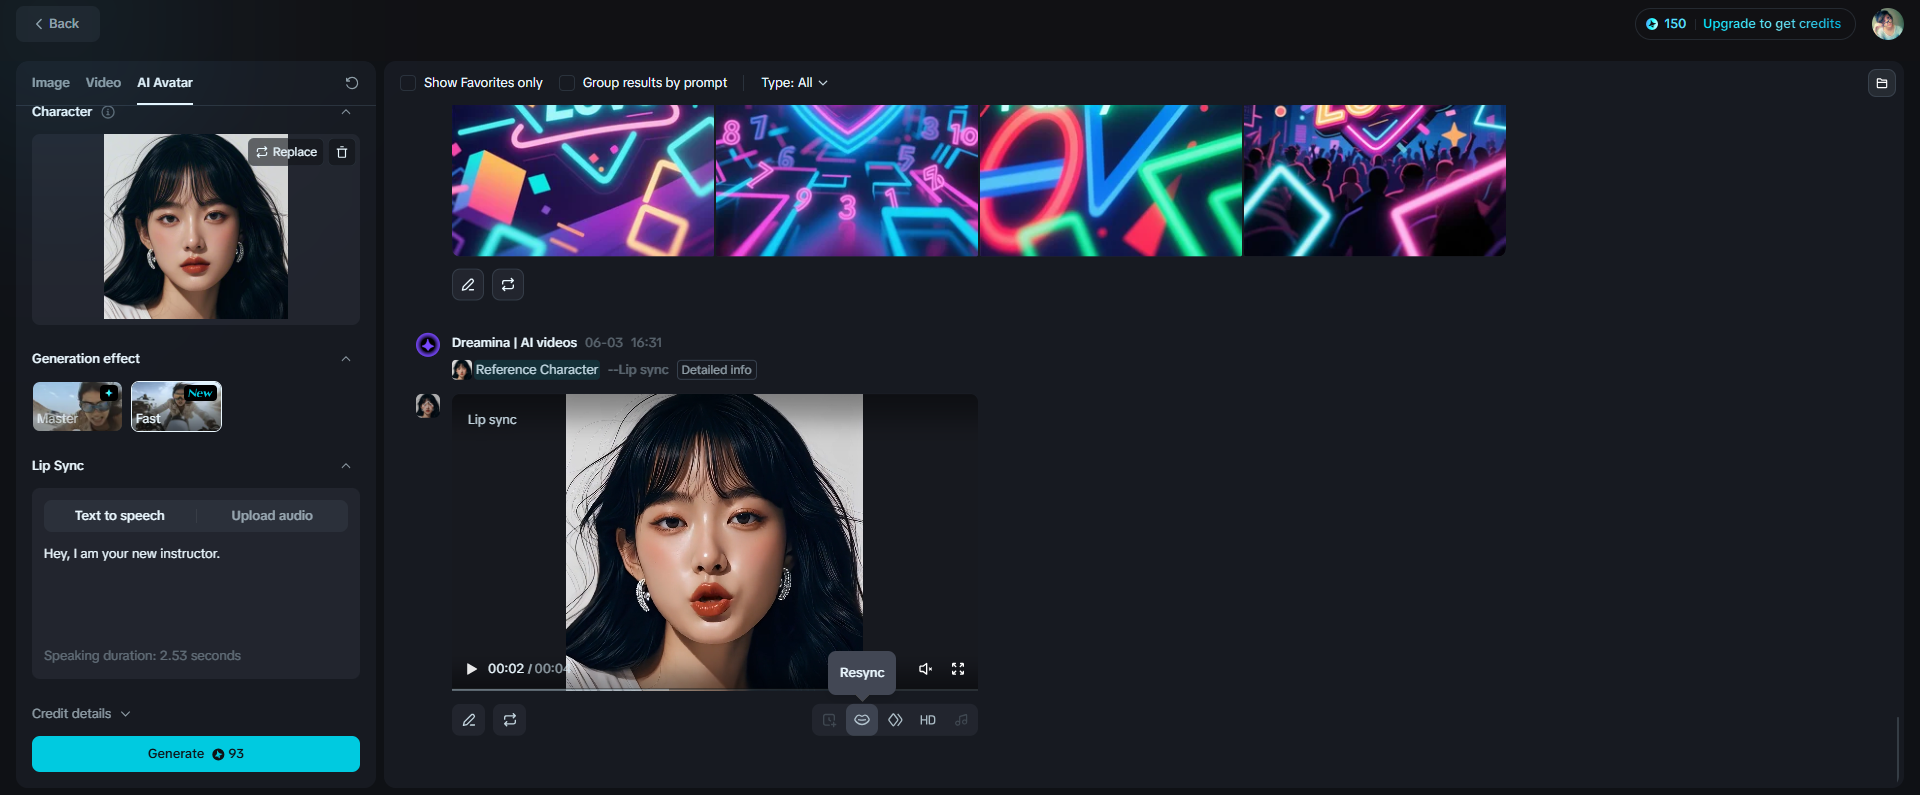Viewport: 1920px width, 795px height.
Task: Expand the lip sync video to fullscreen
Action: 958,669
